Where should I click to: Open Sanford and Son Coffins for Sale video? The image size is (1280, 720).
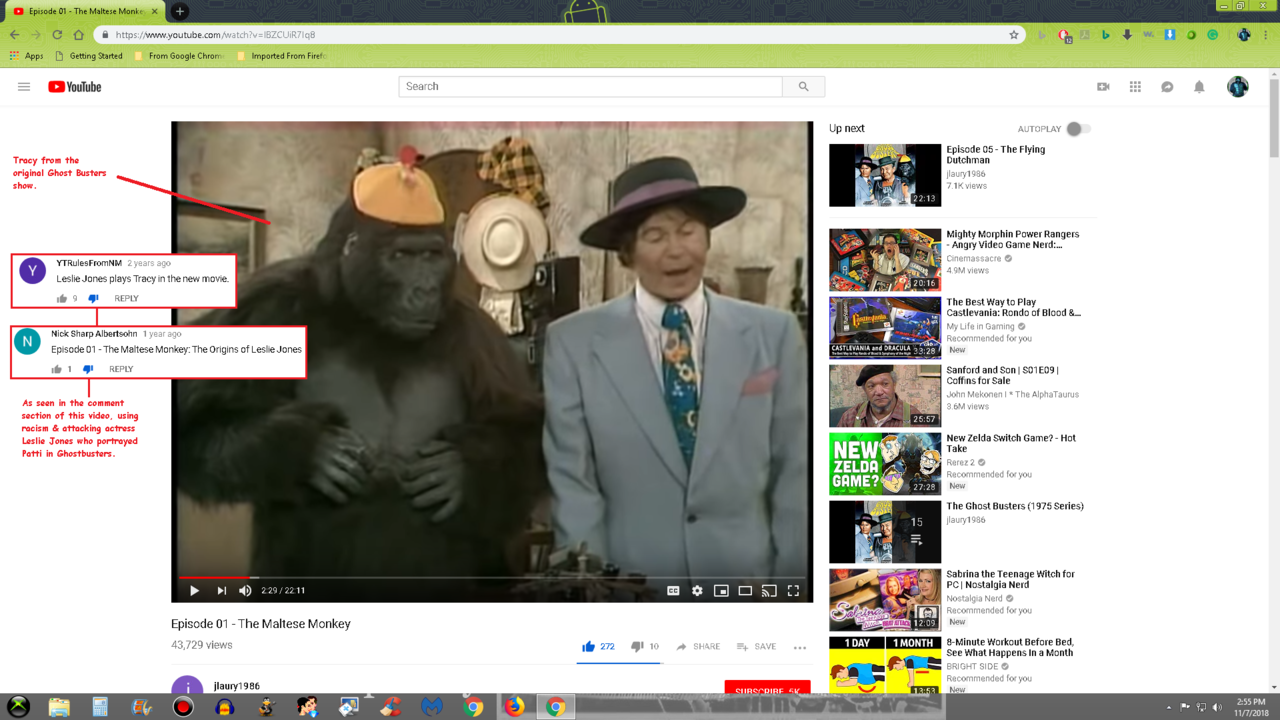tap(1003, 375)
